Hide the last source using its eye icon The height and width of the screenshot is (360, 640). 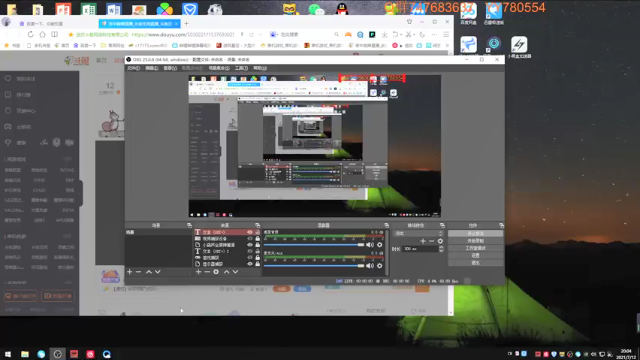tap(250, 264)
